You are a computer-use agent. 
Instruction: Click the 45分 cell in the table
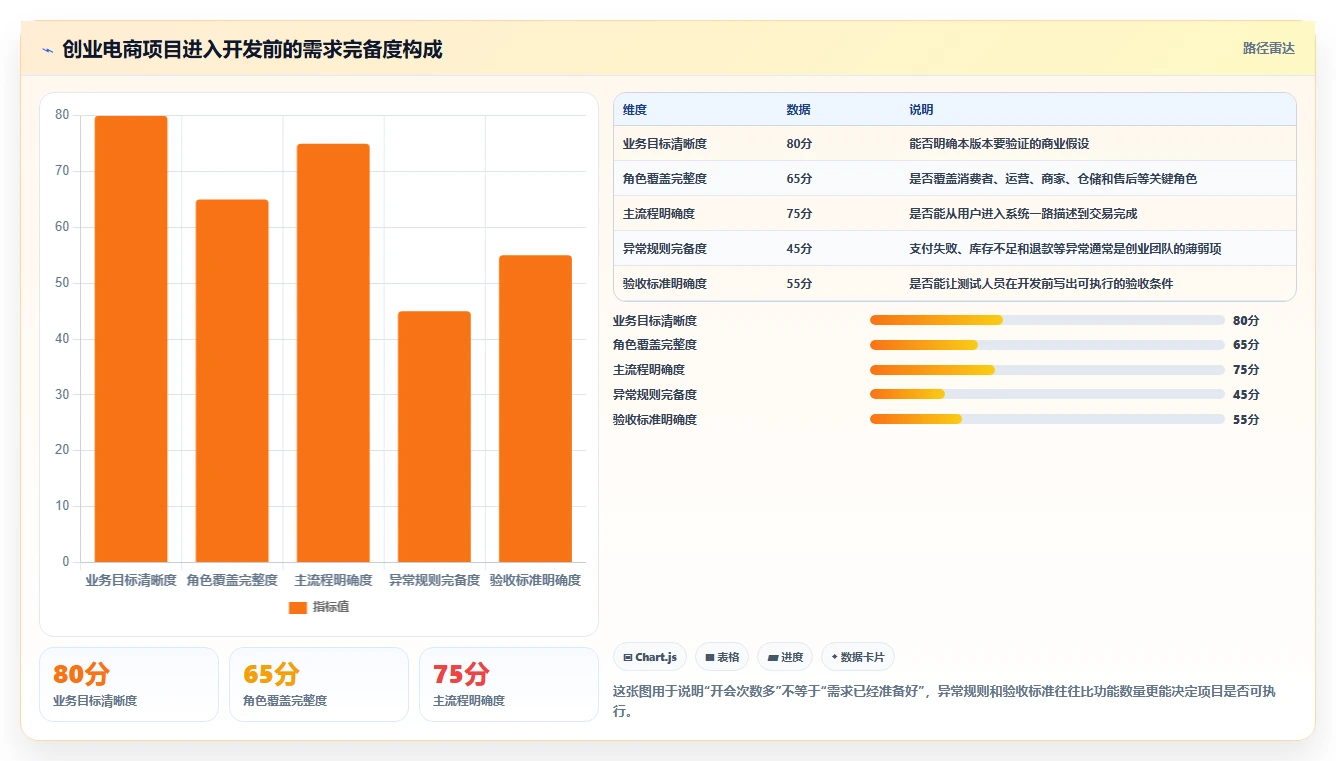[x=799, y=249]
